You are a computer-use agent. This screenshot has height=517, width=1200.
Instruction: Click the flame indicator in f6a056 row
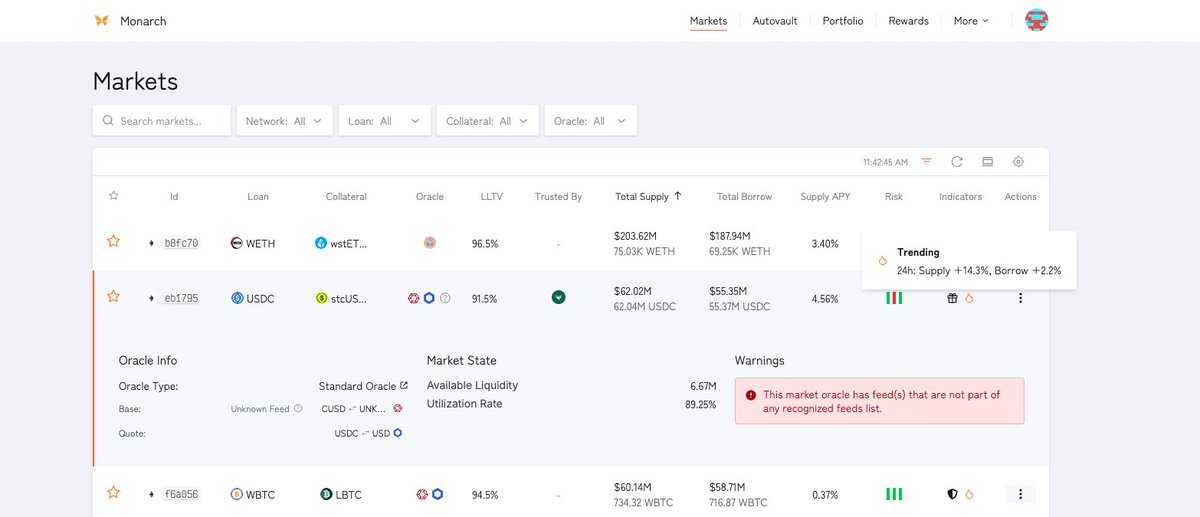[969, 494]
